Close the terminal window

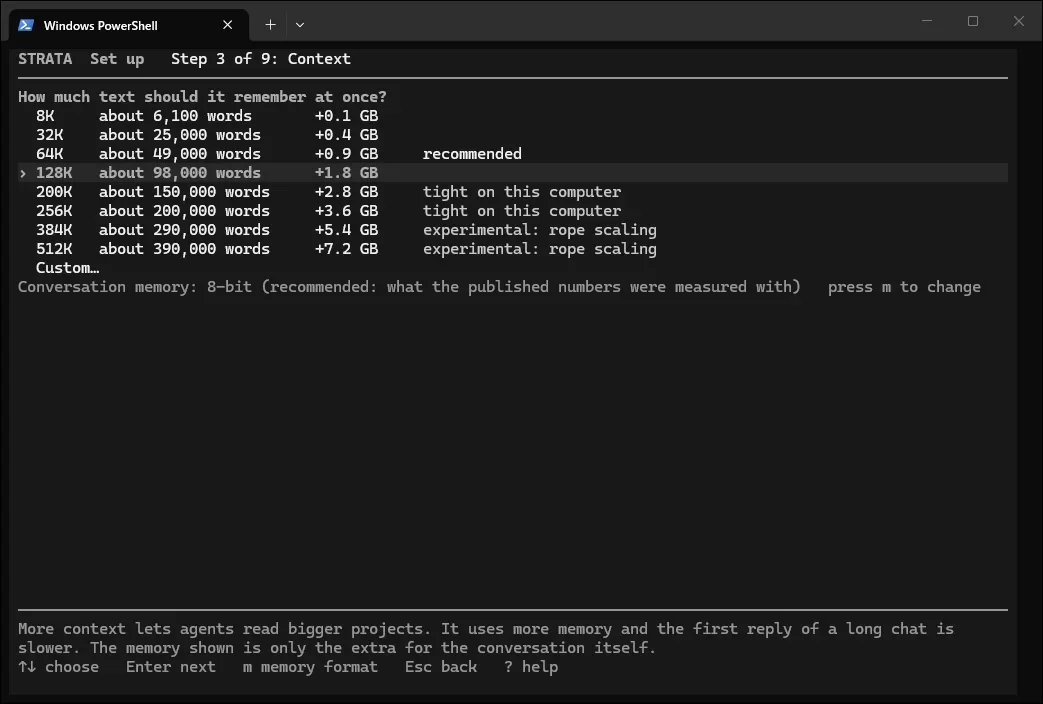1018,21
